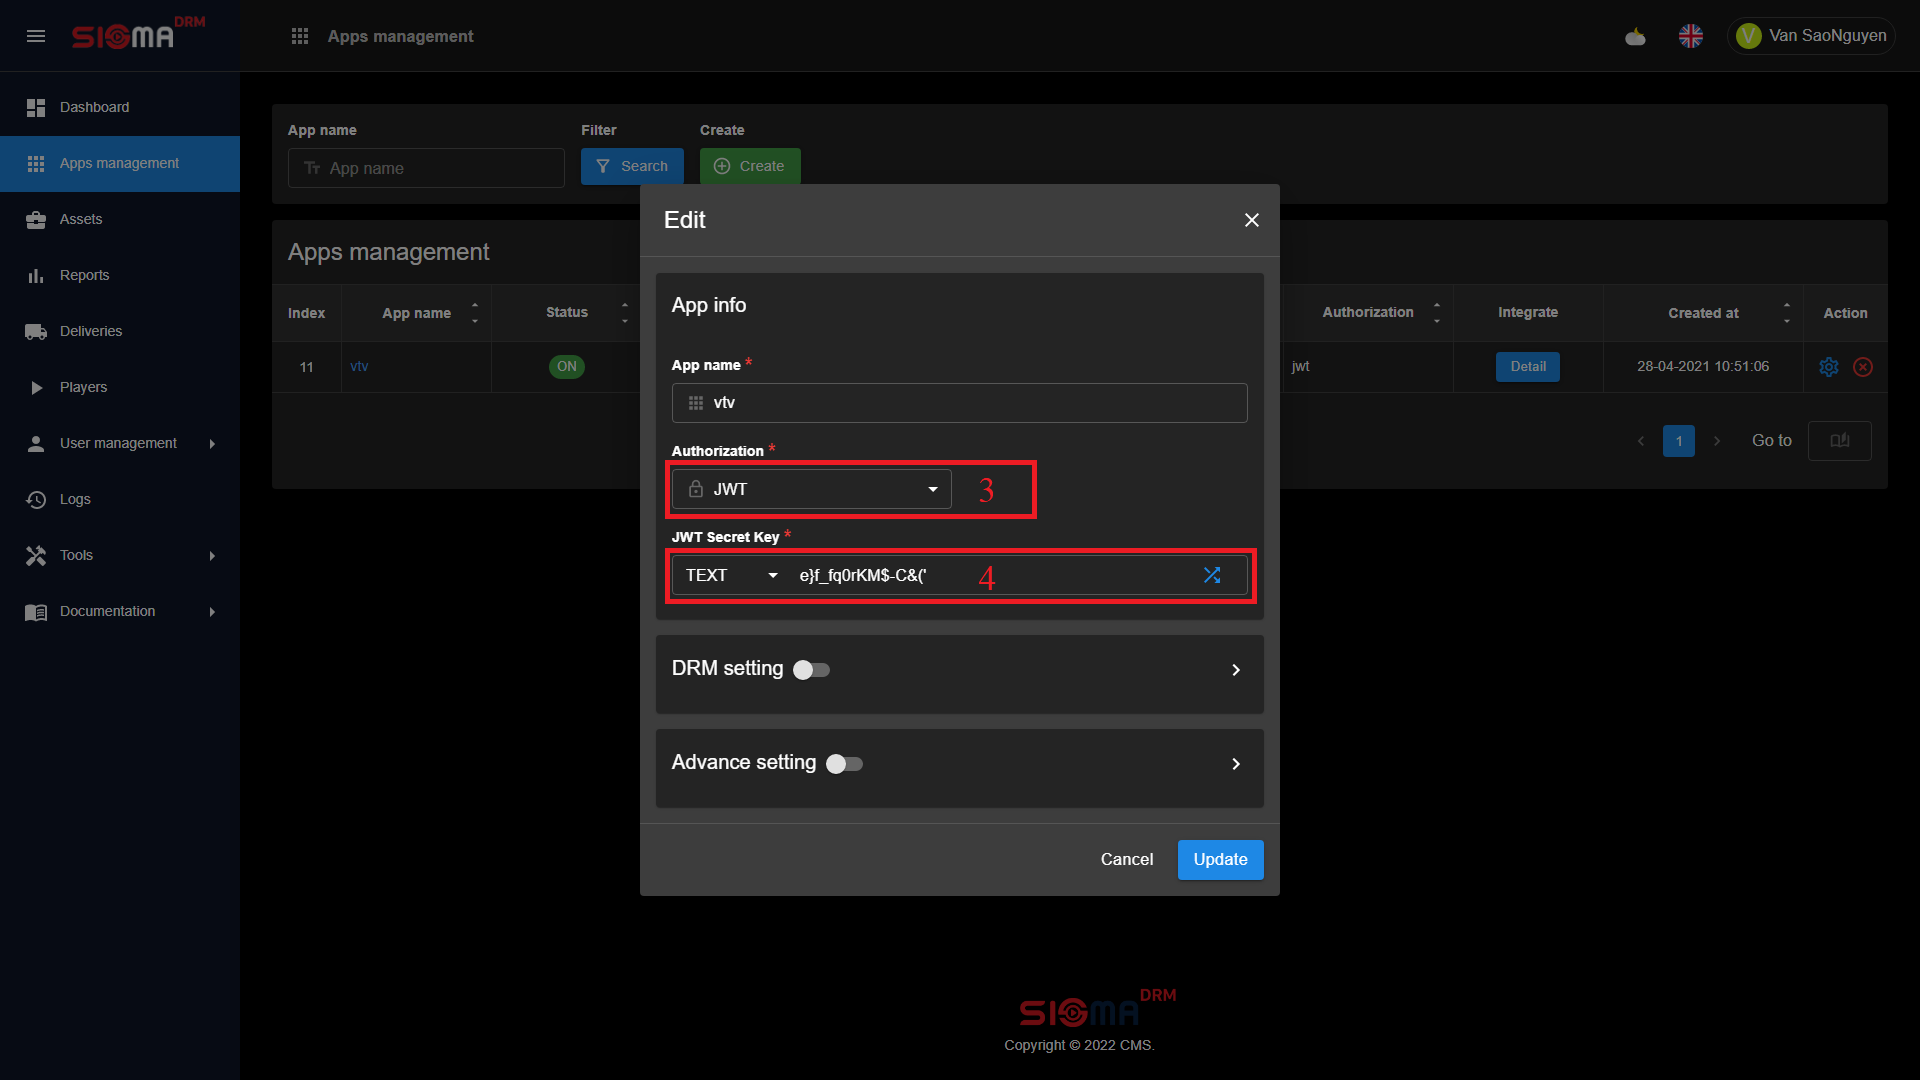Image resolution: width=1920 pixels, height=1080 pixels.
Task: Click the Deliveries sidebar icon
Action: point(36,331)
